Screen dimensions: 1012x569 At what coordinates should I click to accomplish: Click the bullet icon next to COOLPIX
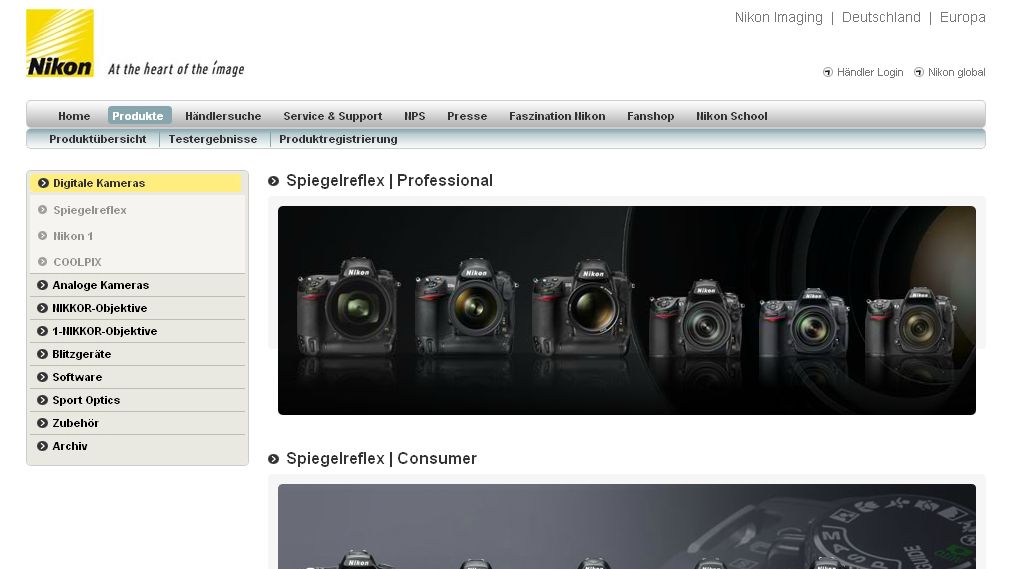coord(43,262)
